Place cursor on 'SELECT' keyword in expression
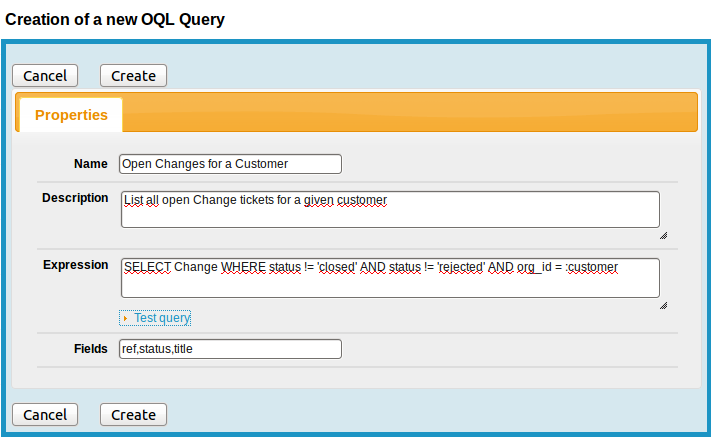This screenshot has height=437, width=711. coord(147,267)
